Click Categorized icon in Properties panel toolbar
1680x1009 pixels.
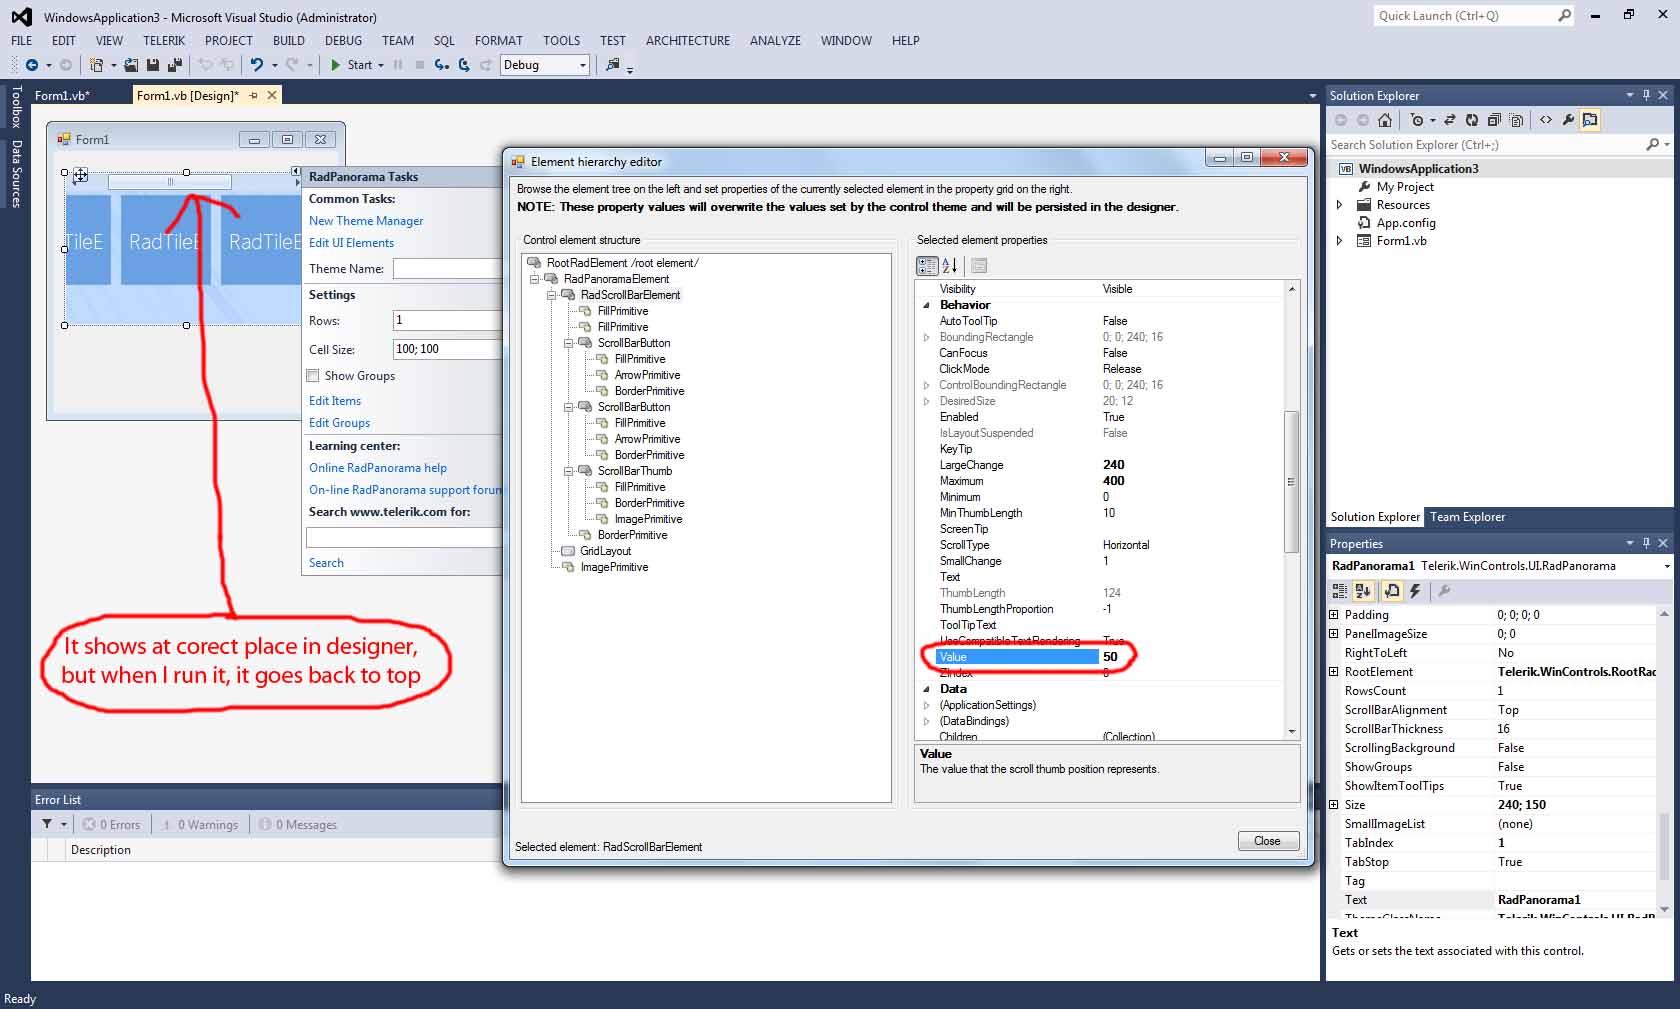(x=1340, y=591)
